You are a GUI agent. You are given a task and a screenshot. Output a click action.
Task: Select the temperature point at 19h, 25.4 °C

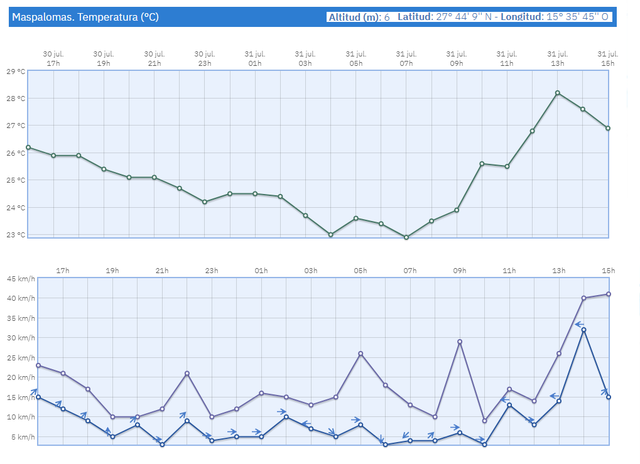pyautogui.click(x=104, y=169)
